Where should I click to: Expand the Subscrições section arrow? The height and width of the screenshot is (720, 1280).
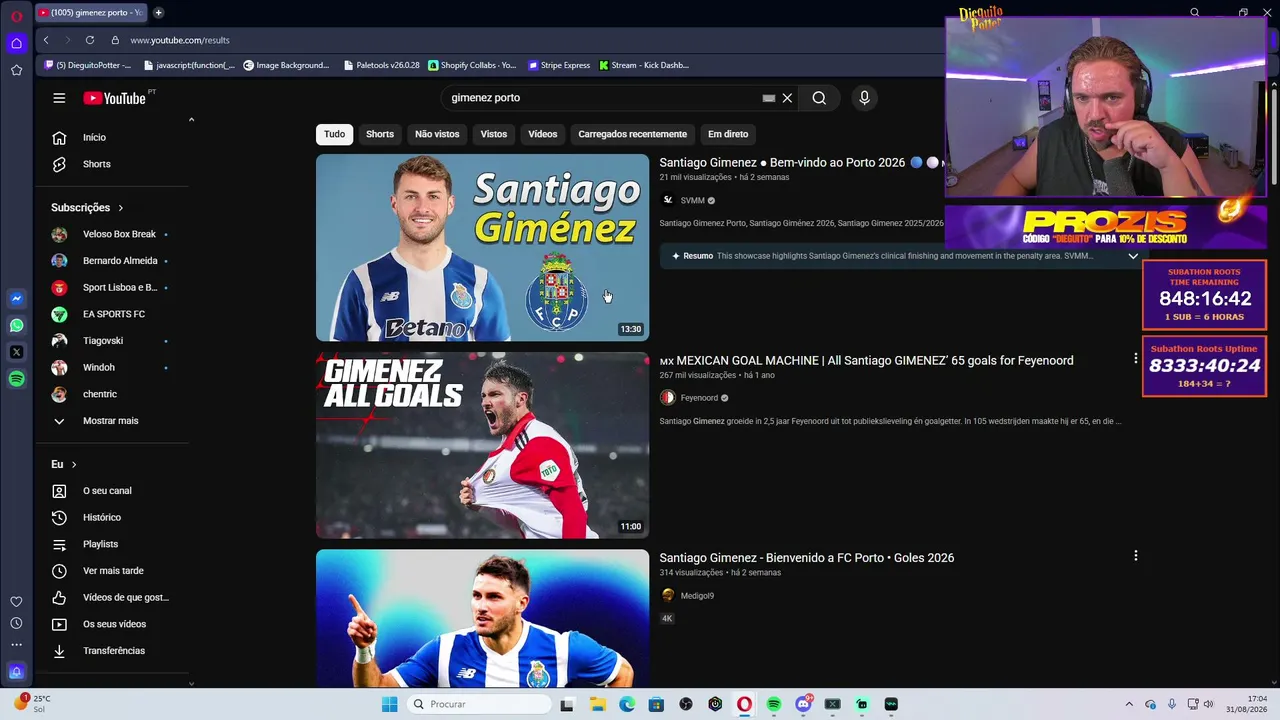(121, 208)
